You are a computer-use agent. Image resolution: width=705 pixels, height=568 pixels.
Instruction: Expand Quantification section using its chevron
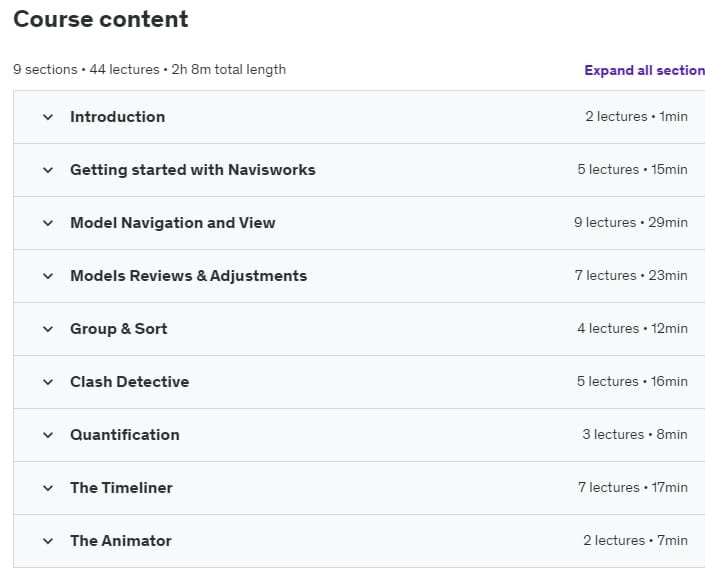pos(48,436)
